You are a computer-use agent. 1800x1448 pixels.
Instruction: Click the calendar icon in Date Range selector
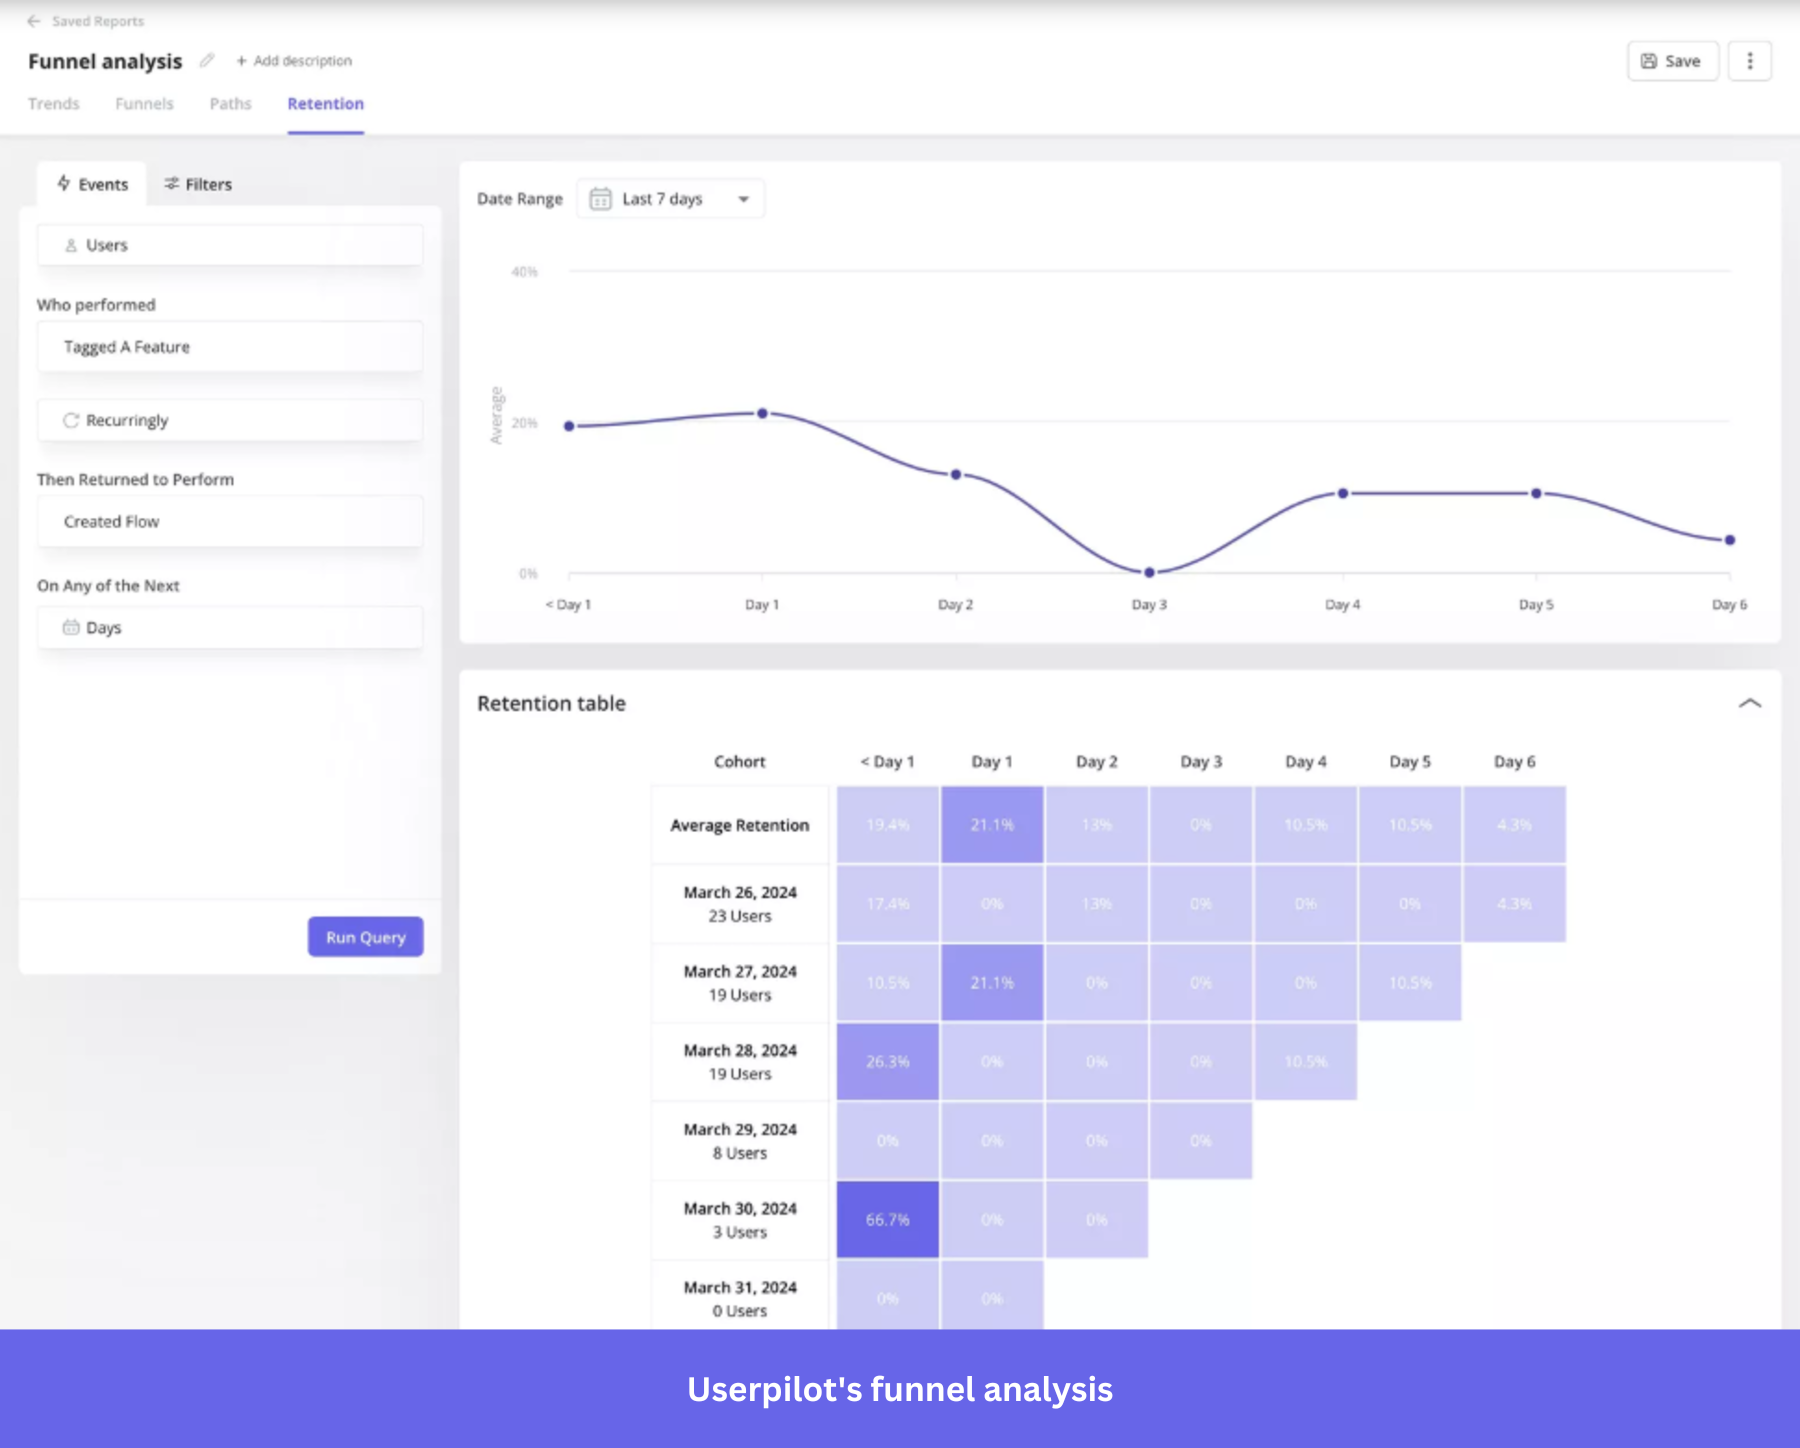point(598,198)
